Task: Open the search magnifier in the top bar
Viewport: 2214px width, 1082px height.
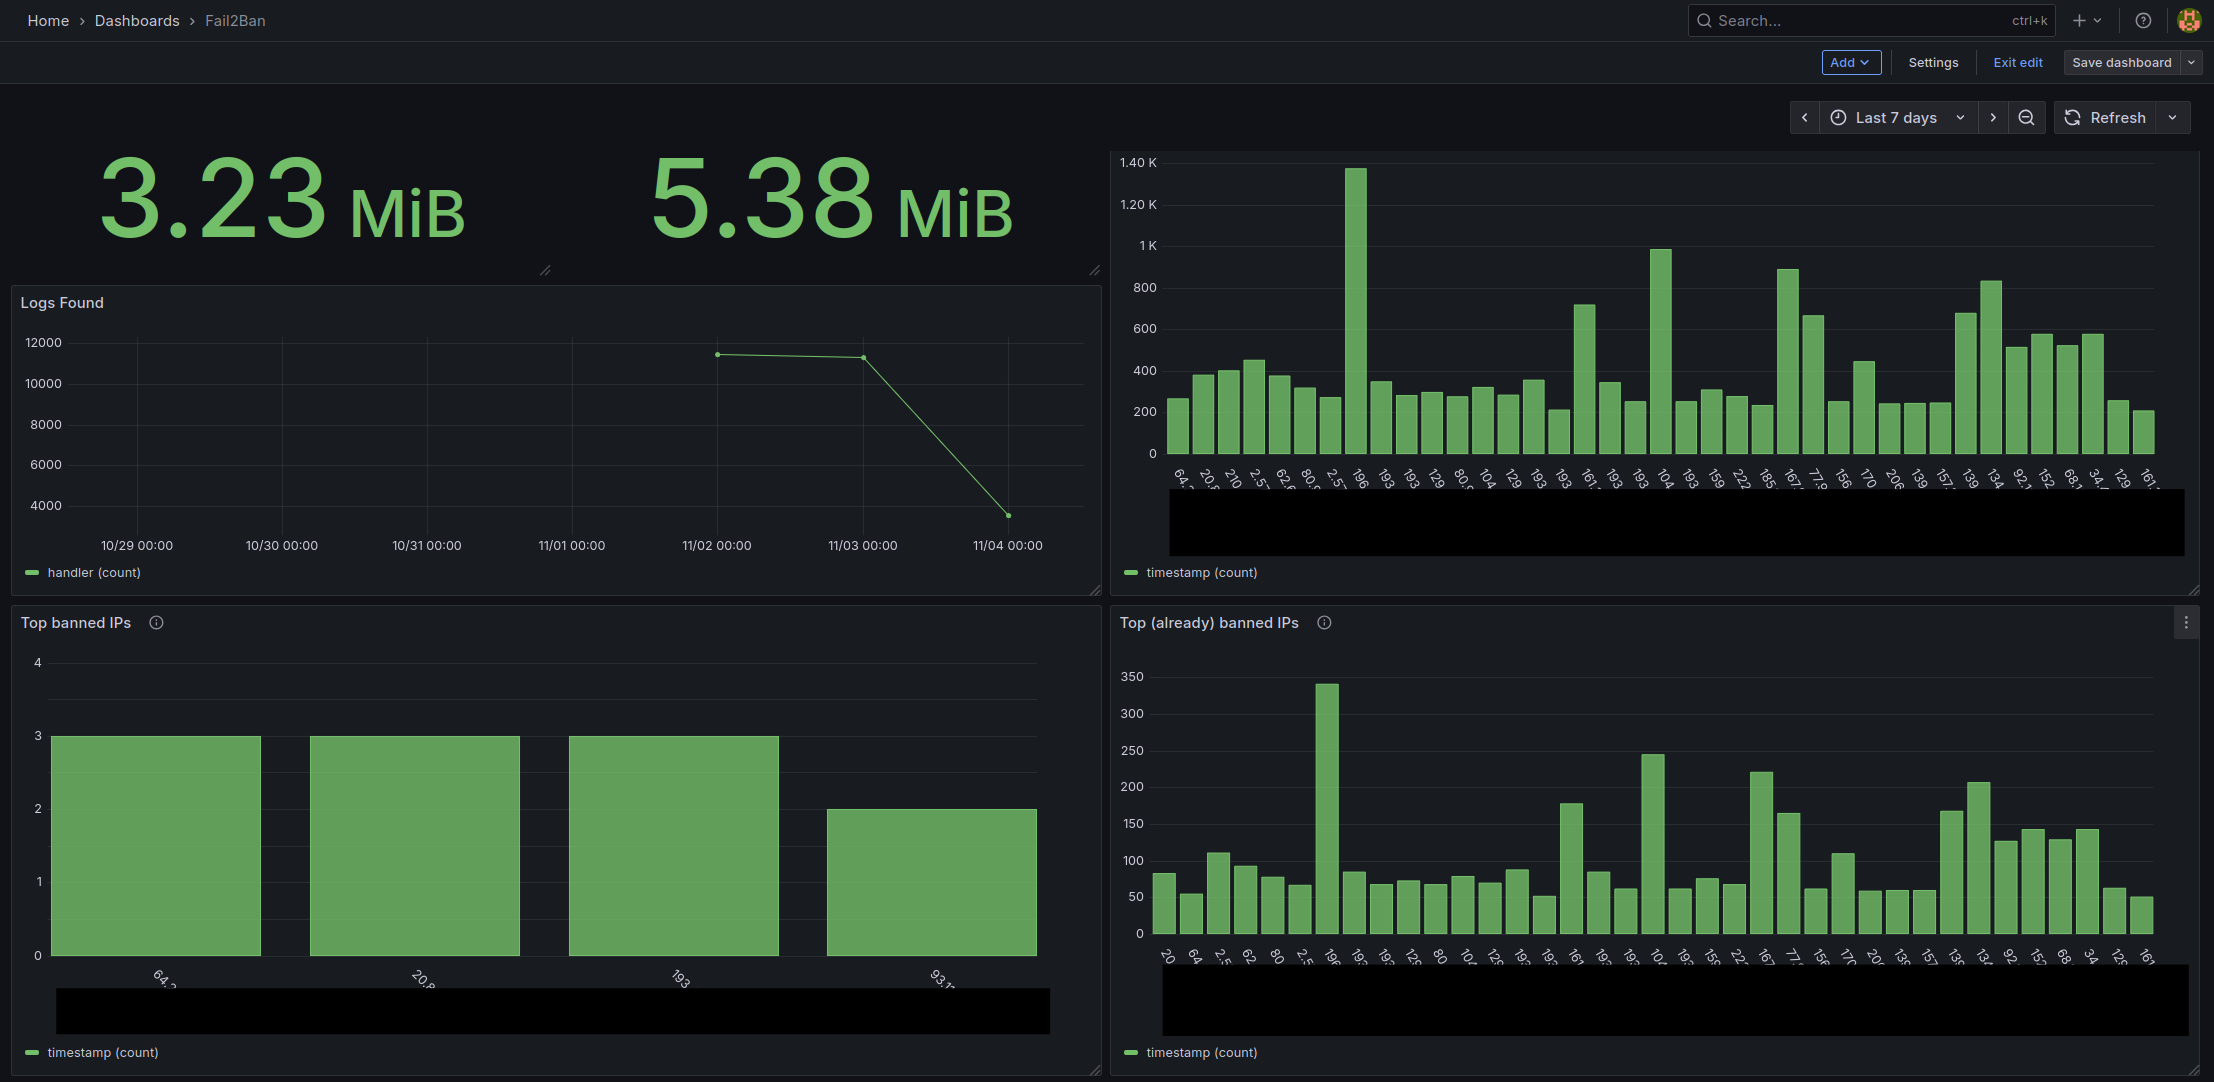Action: click(x=1704, y=20)
